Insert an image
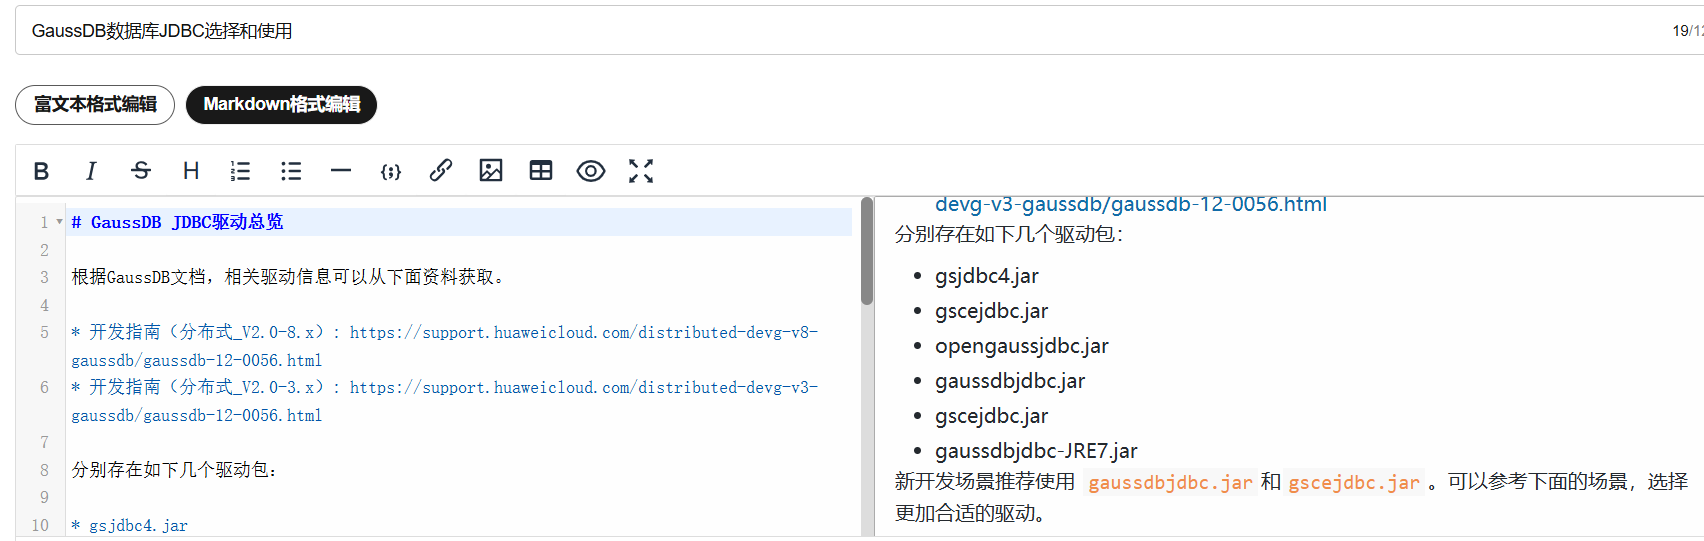The image size is (1704, 541). (491, 171)
